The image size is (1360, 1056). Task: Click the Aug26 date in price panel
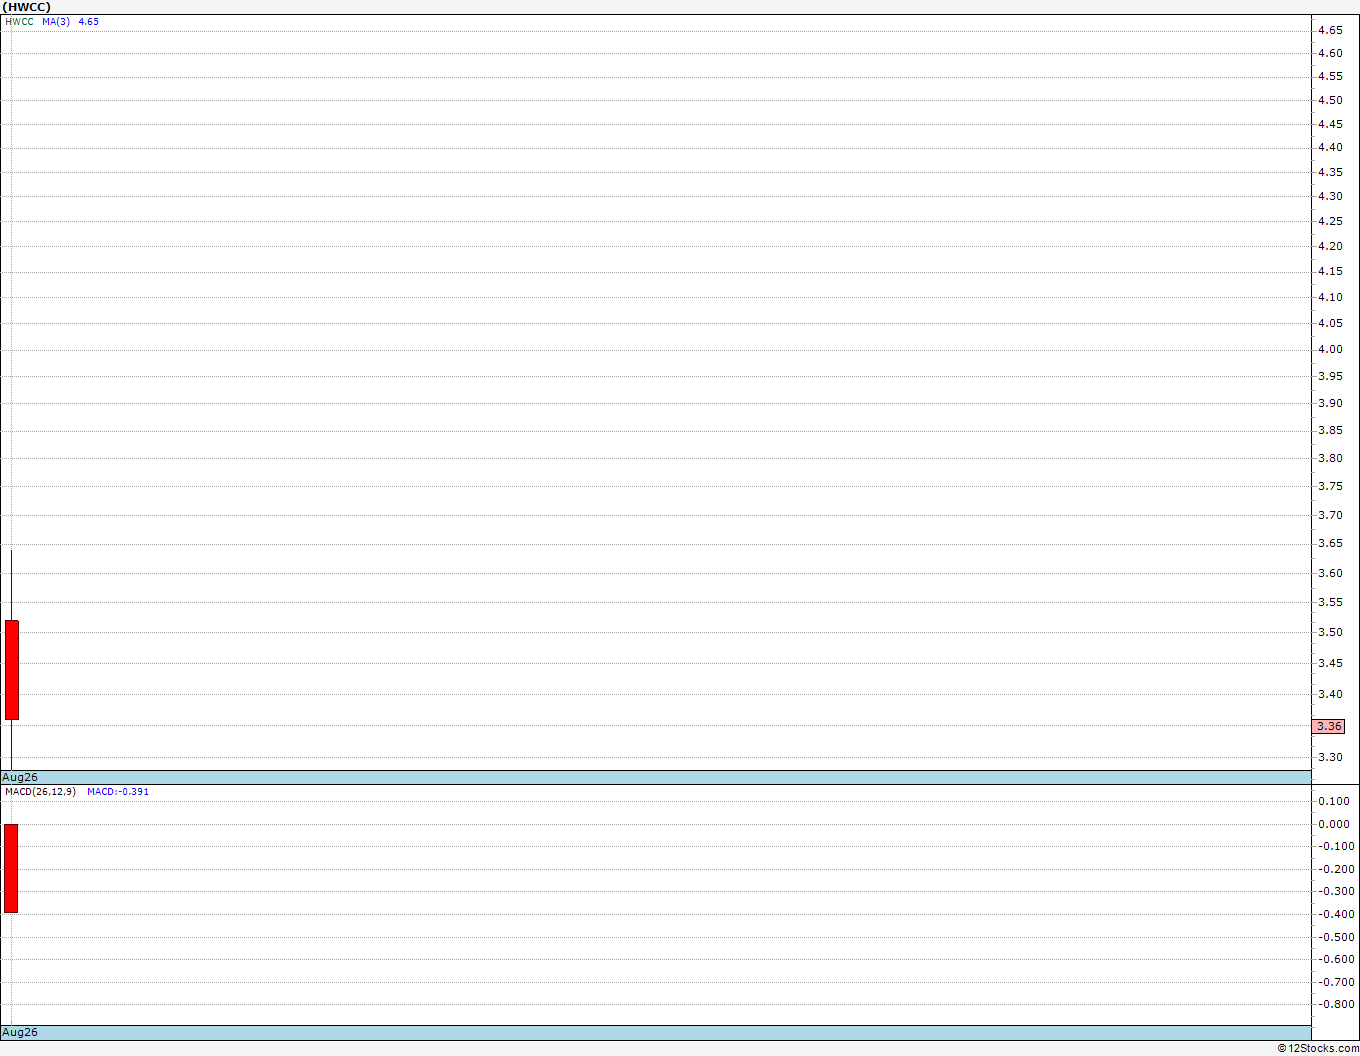(x=20, y=777)
